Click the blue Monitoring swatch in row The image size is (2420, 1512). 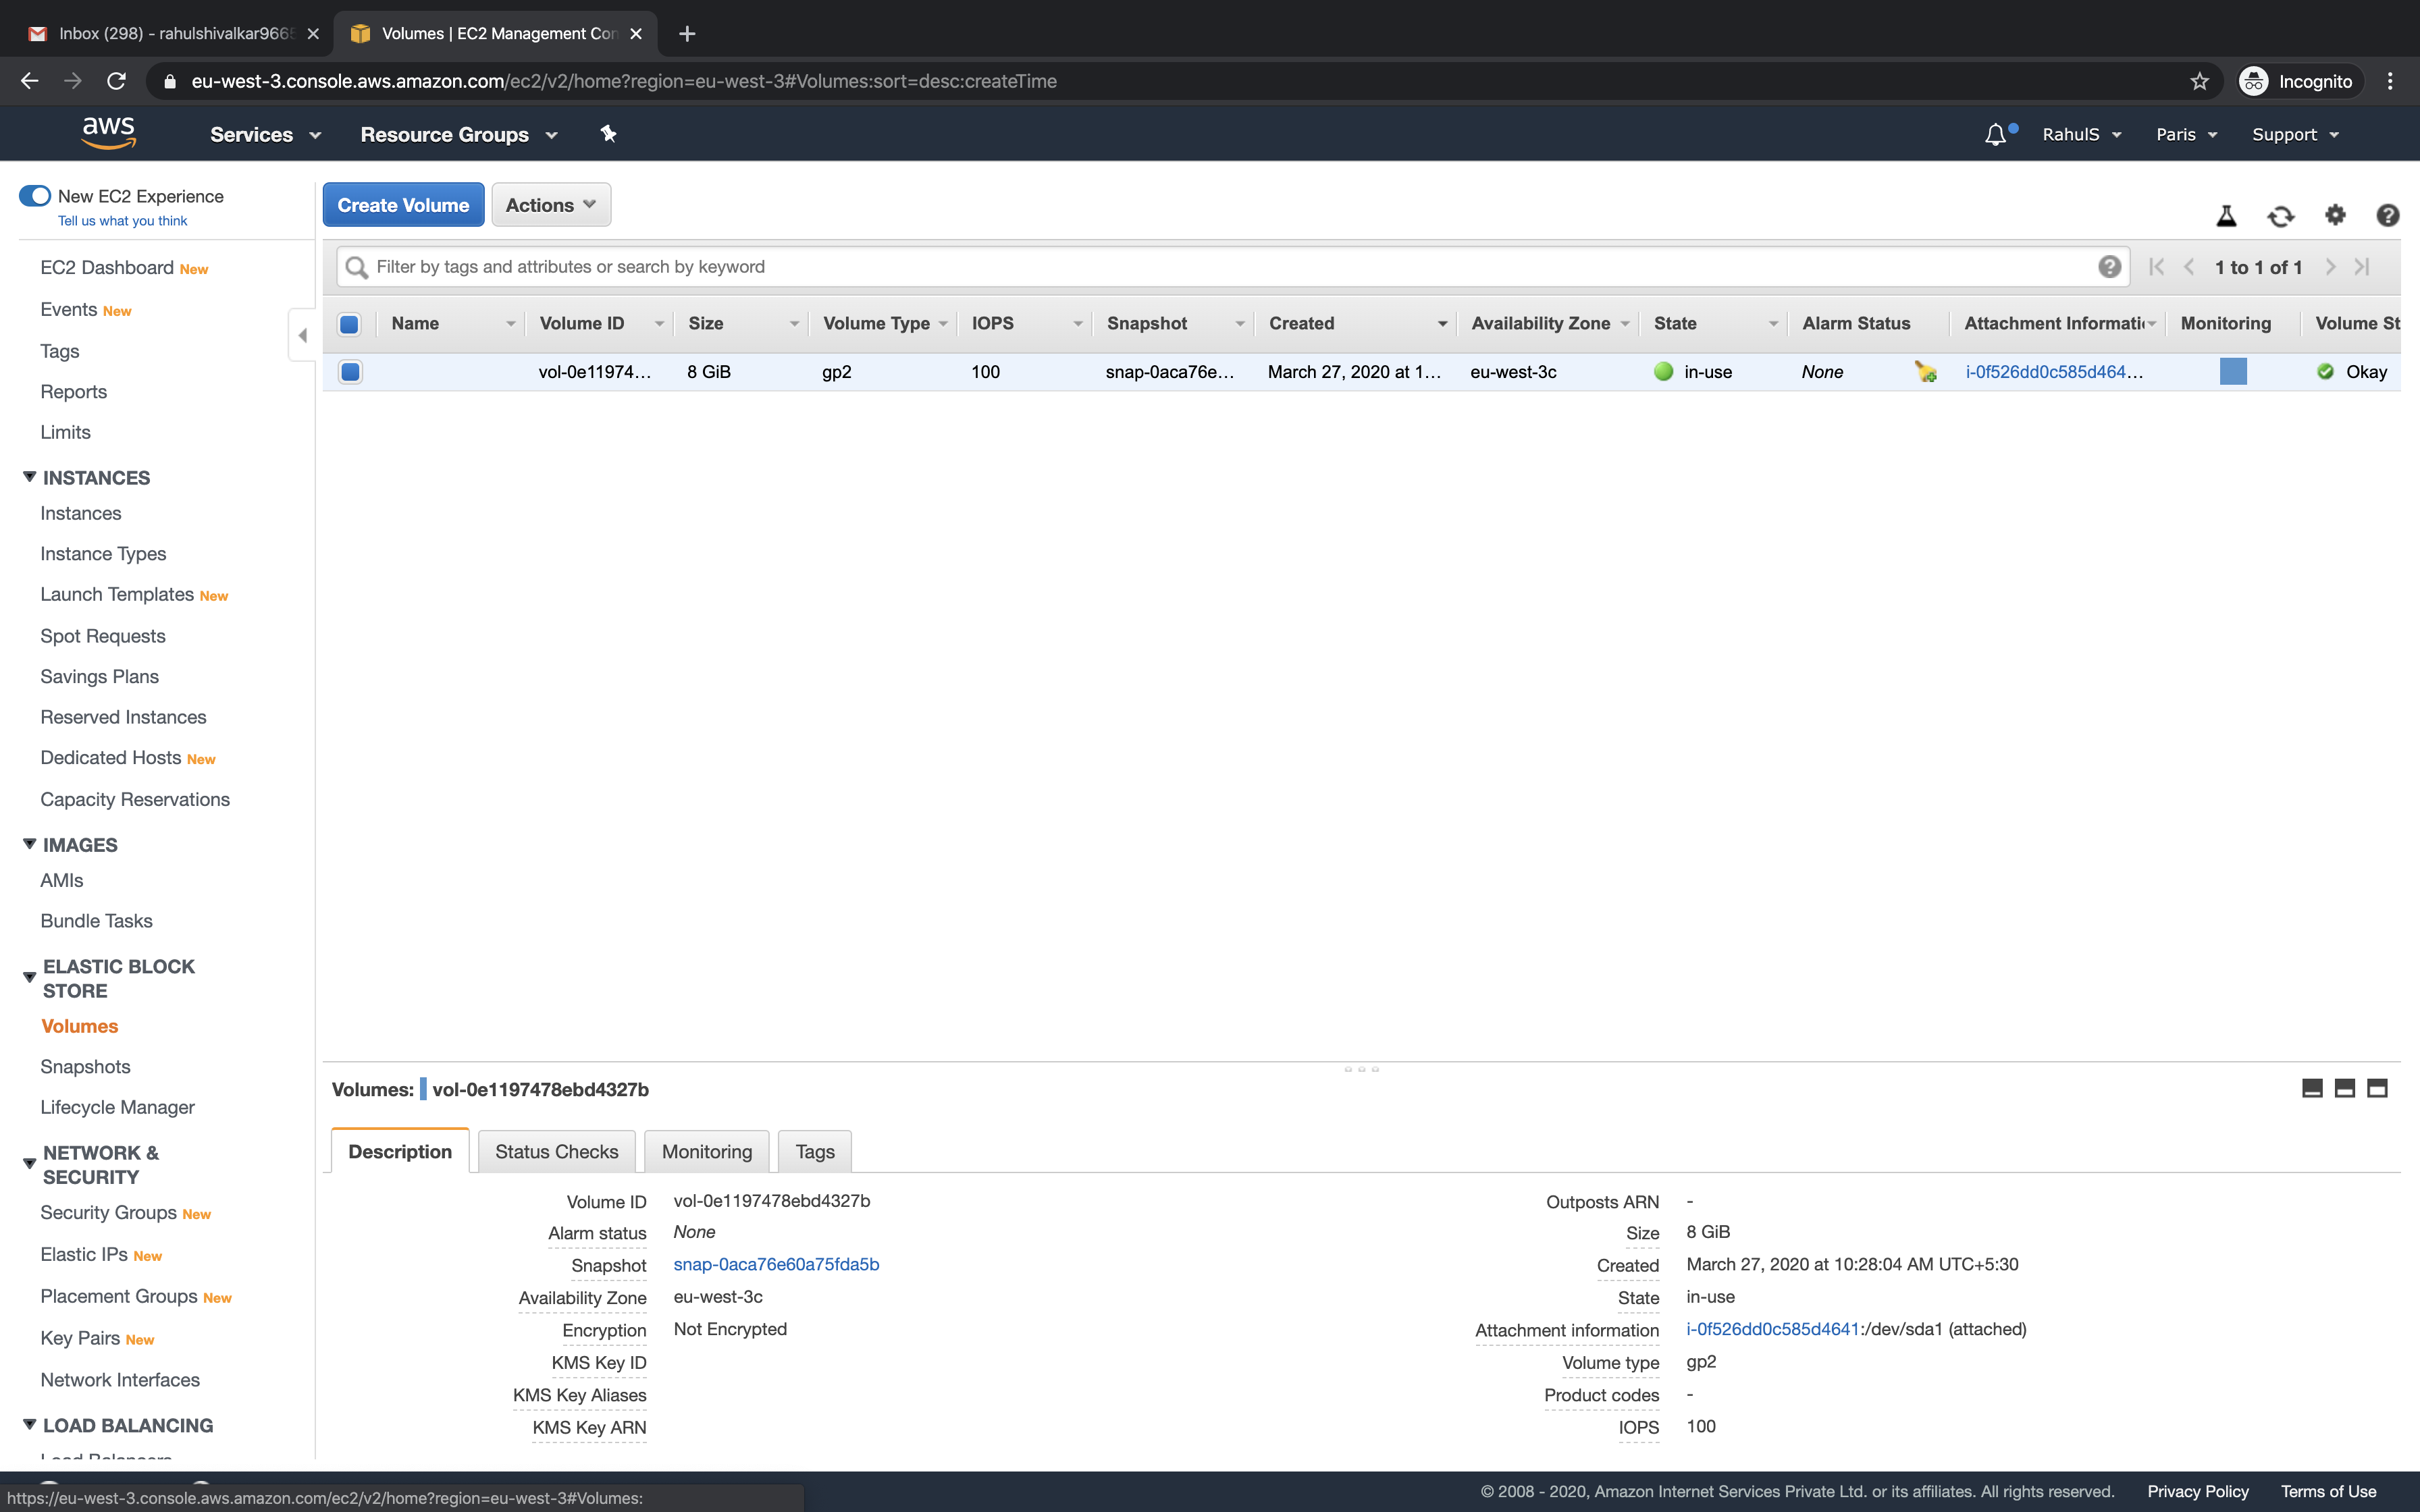[2232, 372]
